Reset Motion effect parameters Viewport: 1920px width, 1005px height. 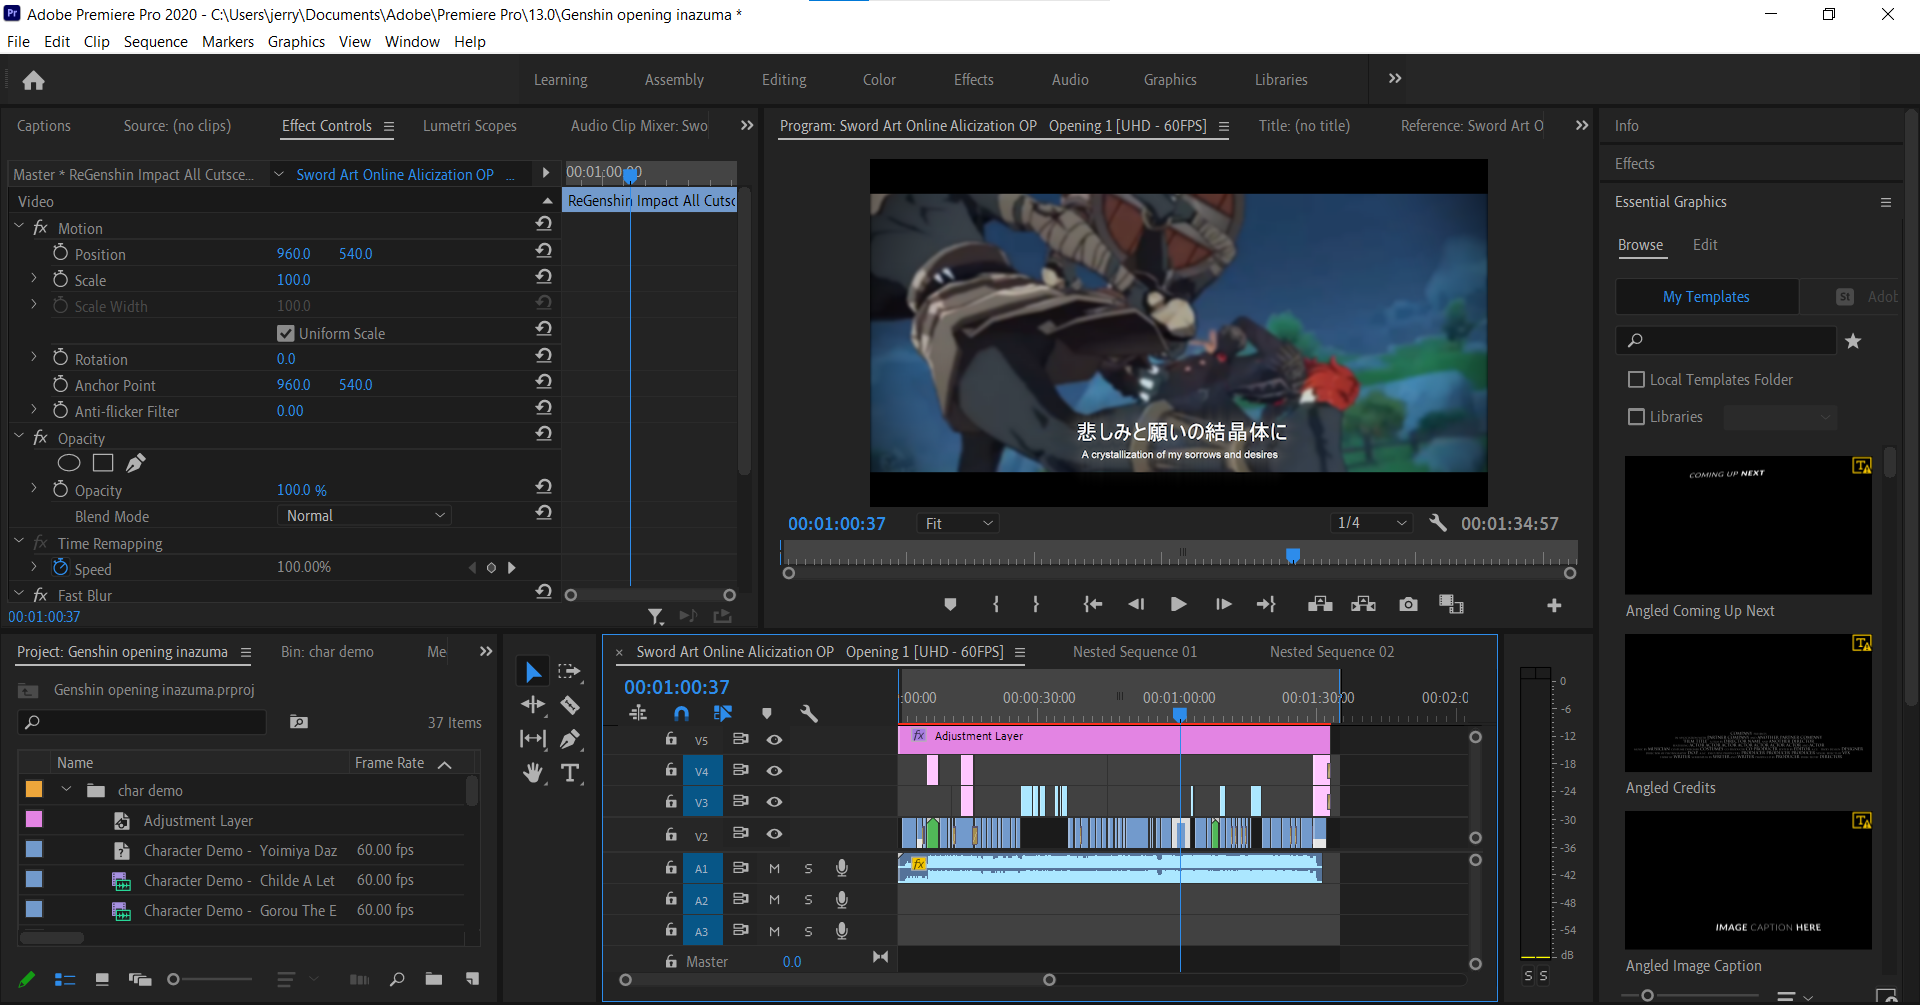tap(543, 224)
